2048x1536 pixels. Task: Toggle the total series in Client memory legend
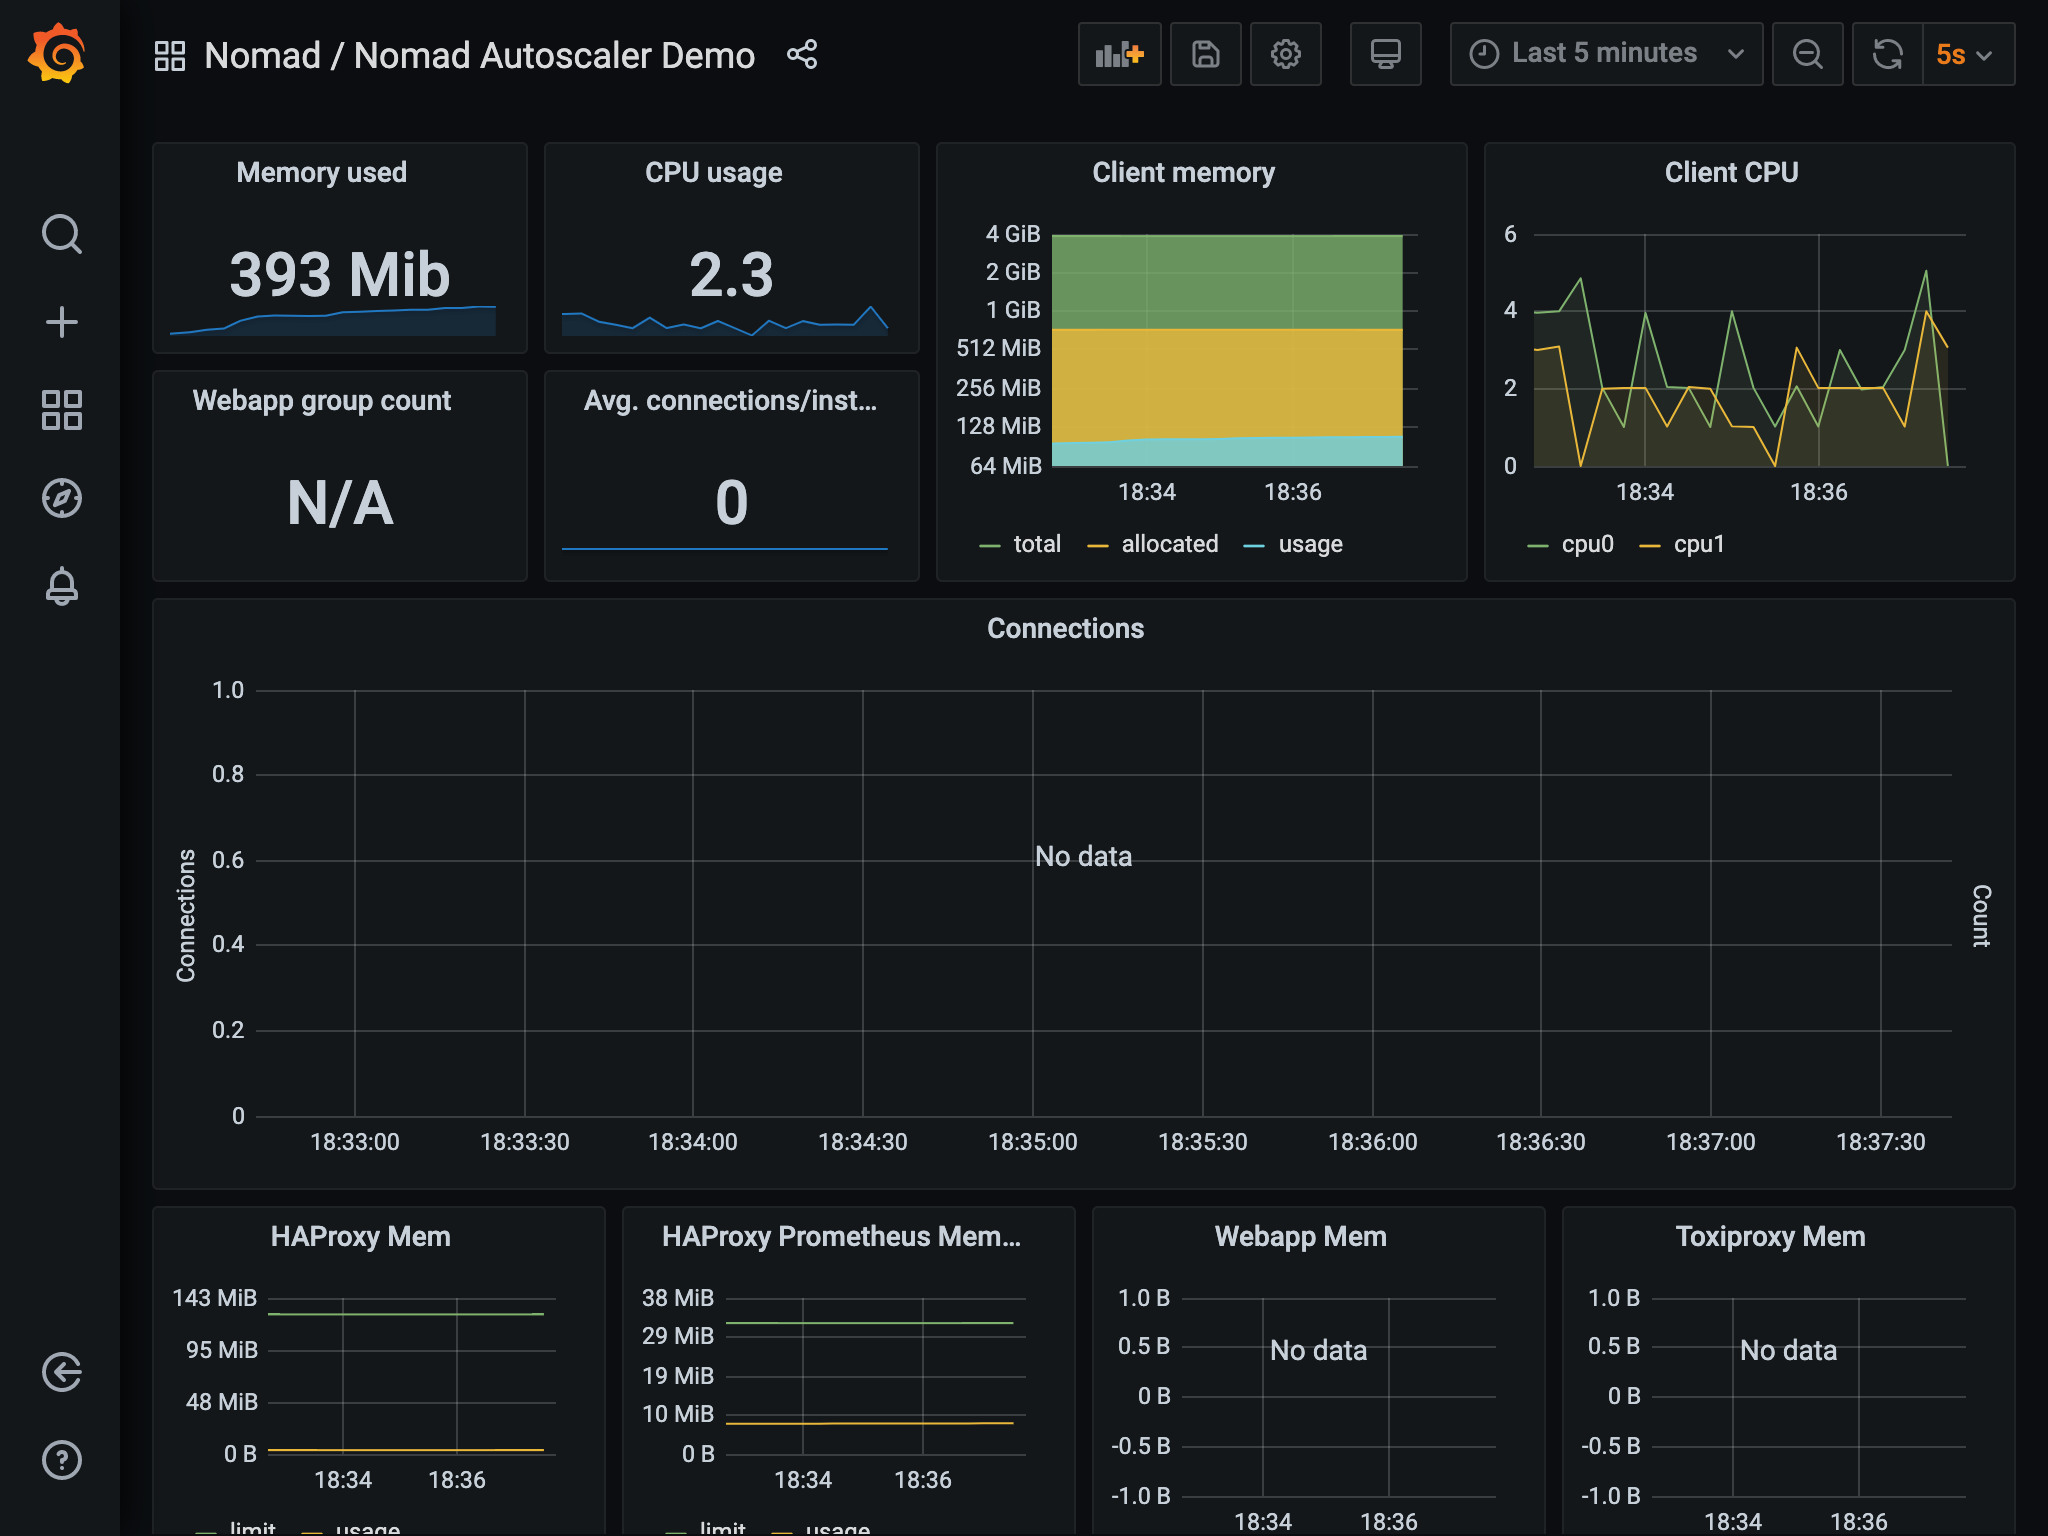(1036, 544)
